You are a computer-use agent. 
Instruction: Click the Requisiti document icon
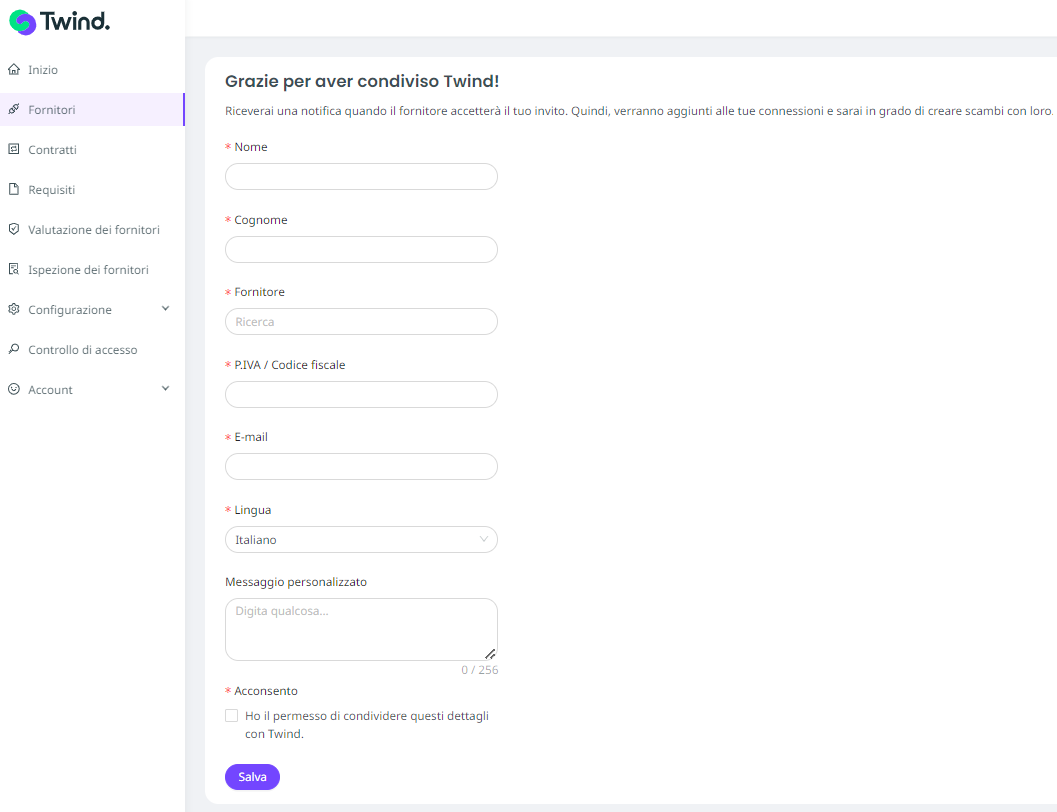pos(13,189)
